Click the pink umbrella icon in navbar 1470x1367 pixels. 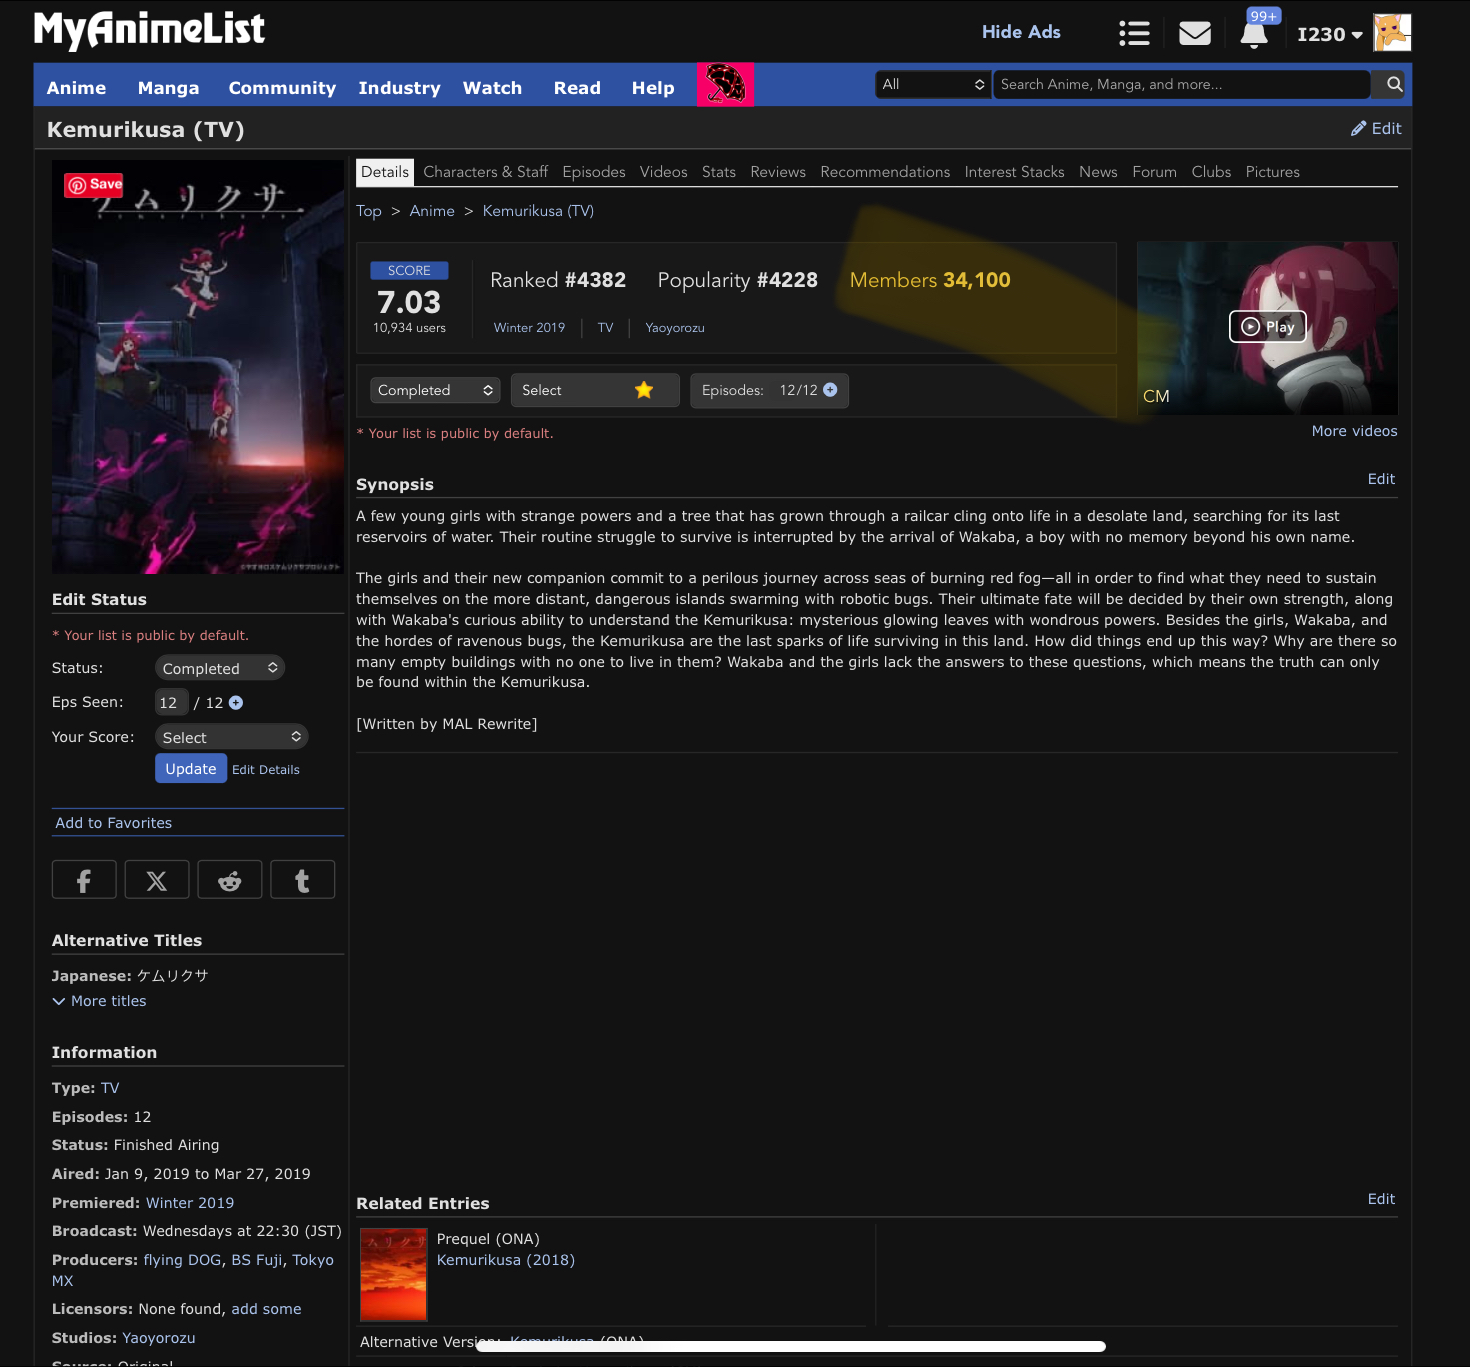coord(725,84)
